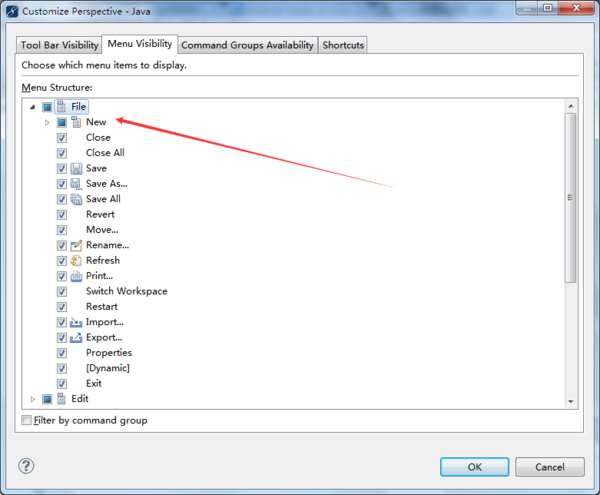
Task: Uncheck the Save checkbox
Action: (x=62, y=168)
